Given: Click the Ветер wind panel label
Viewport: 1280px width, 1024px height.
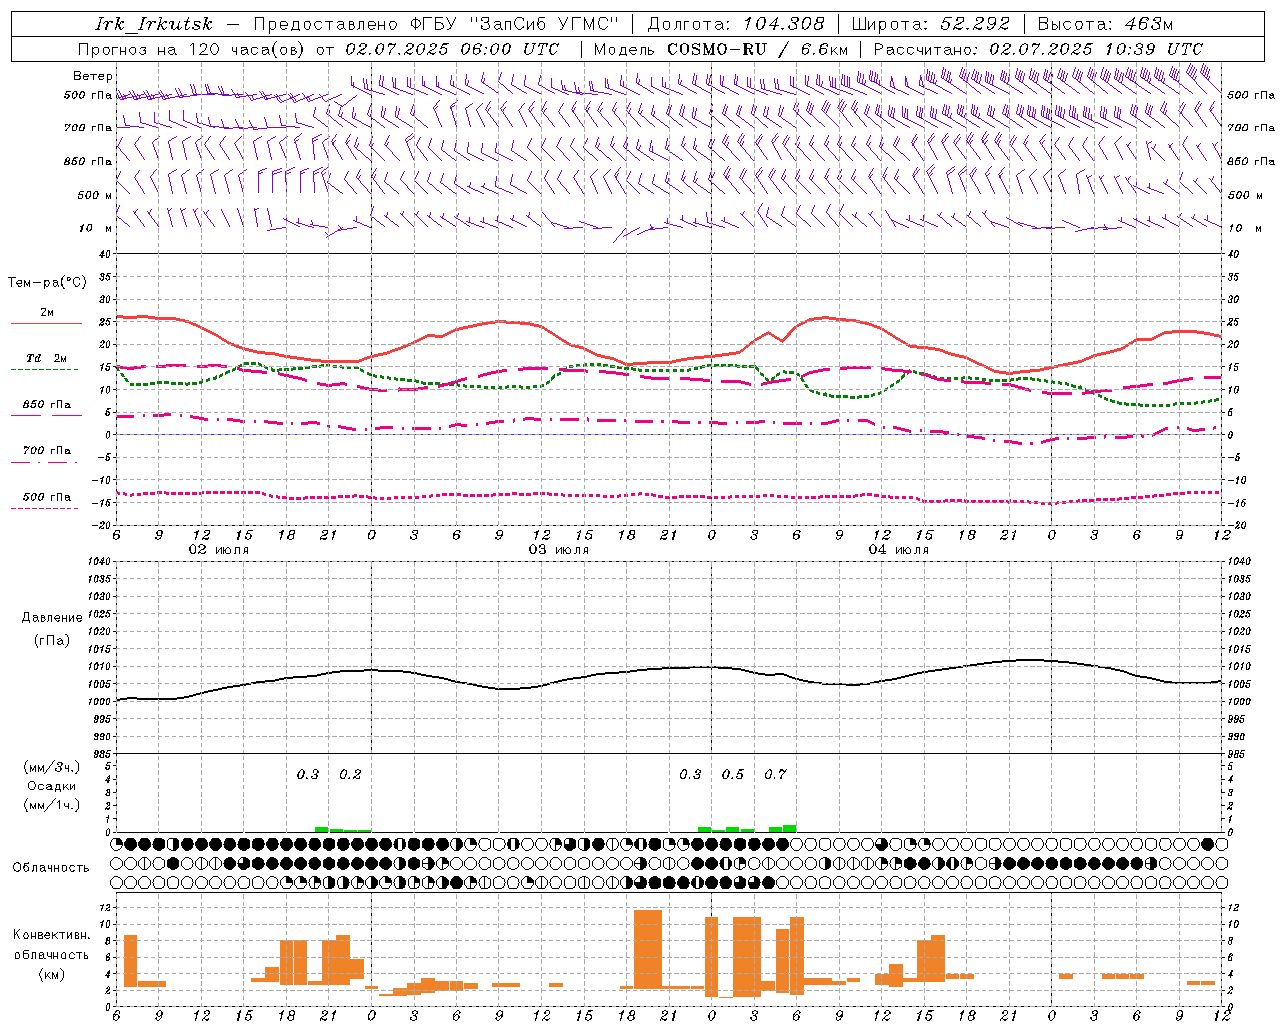Looking at the screenshot, I should click(93, 76).
